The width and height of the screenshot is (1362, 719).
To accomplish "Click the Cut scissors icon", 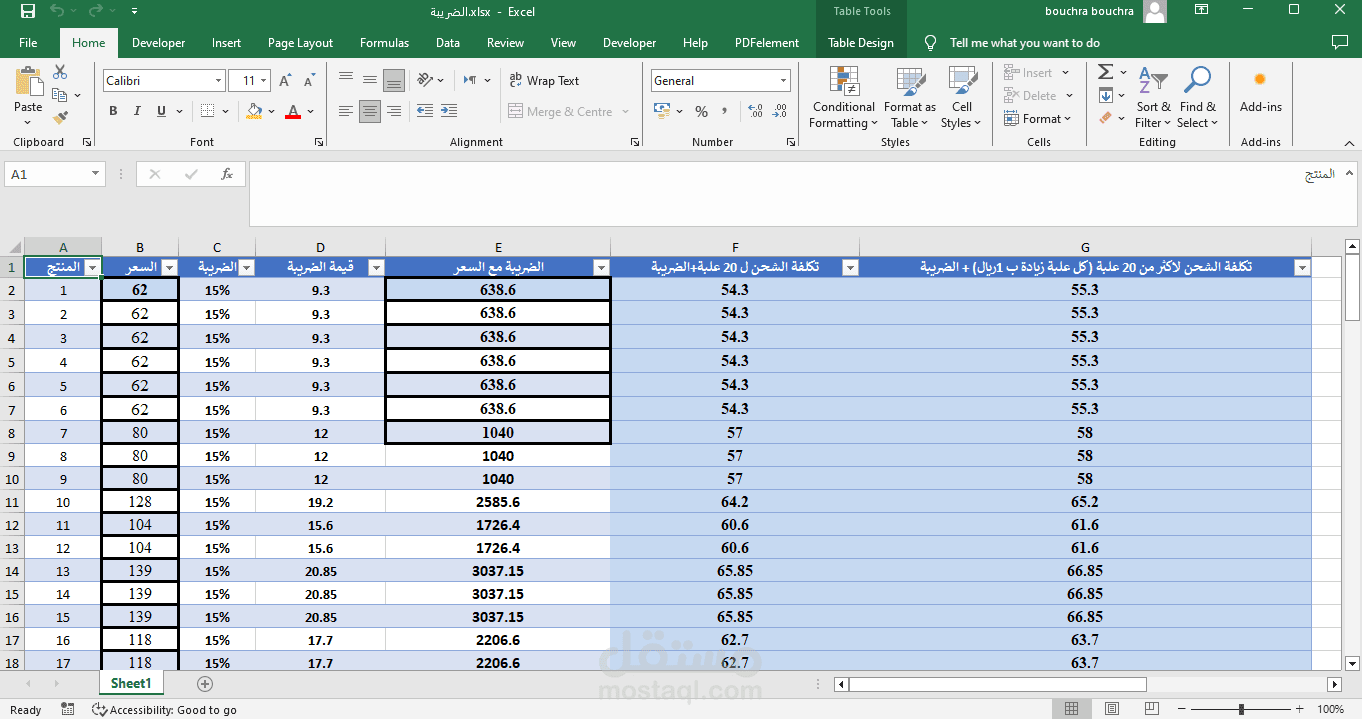I will (x=60, y=72).
